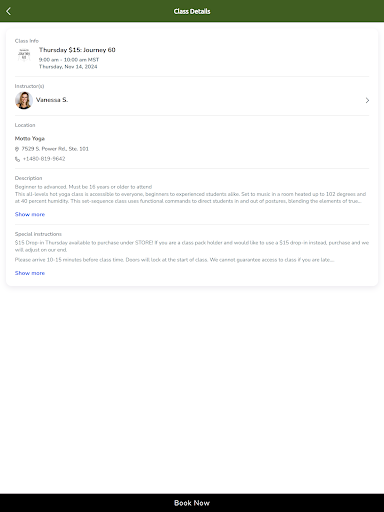Open Vanessa S. instructor chevron
The height and width of the screenshot is (512, 384).
click(x=367, y=100)
